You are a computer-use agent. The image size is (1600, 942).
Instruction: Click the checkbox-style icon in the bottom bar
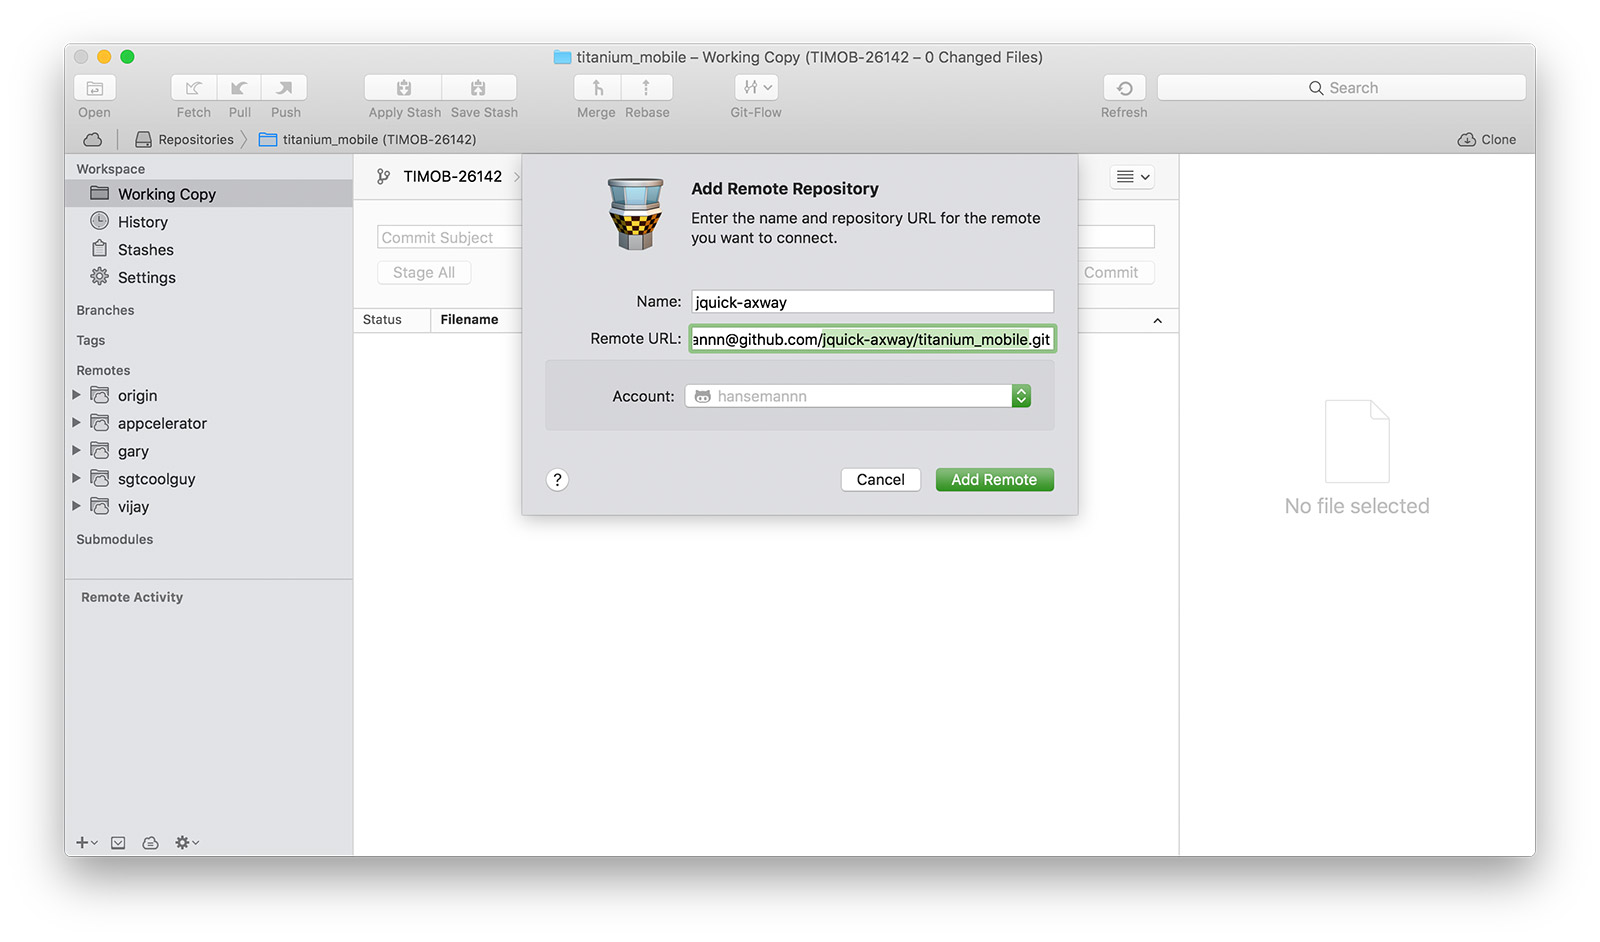(118, 843)
